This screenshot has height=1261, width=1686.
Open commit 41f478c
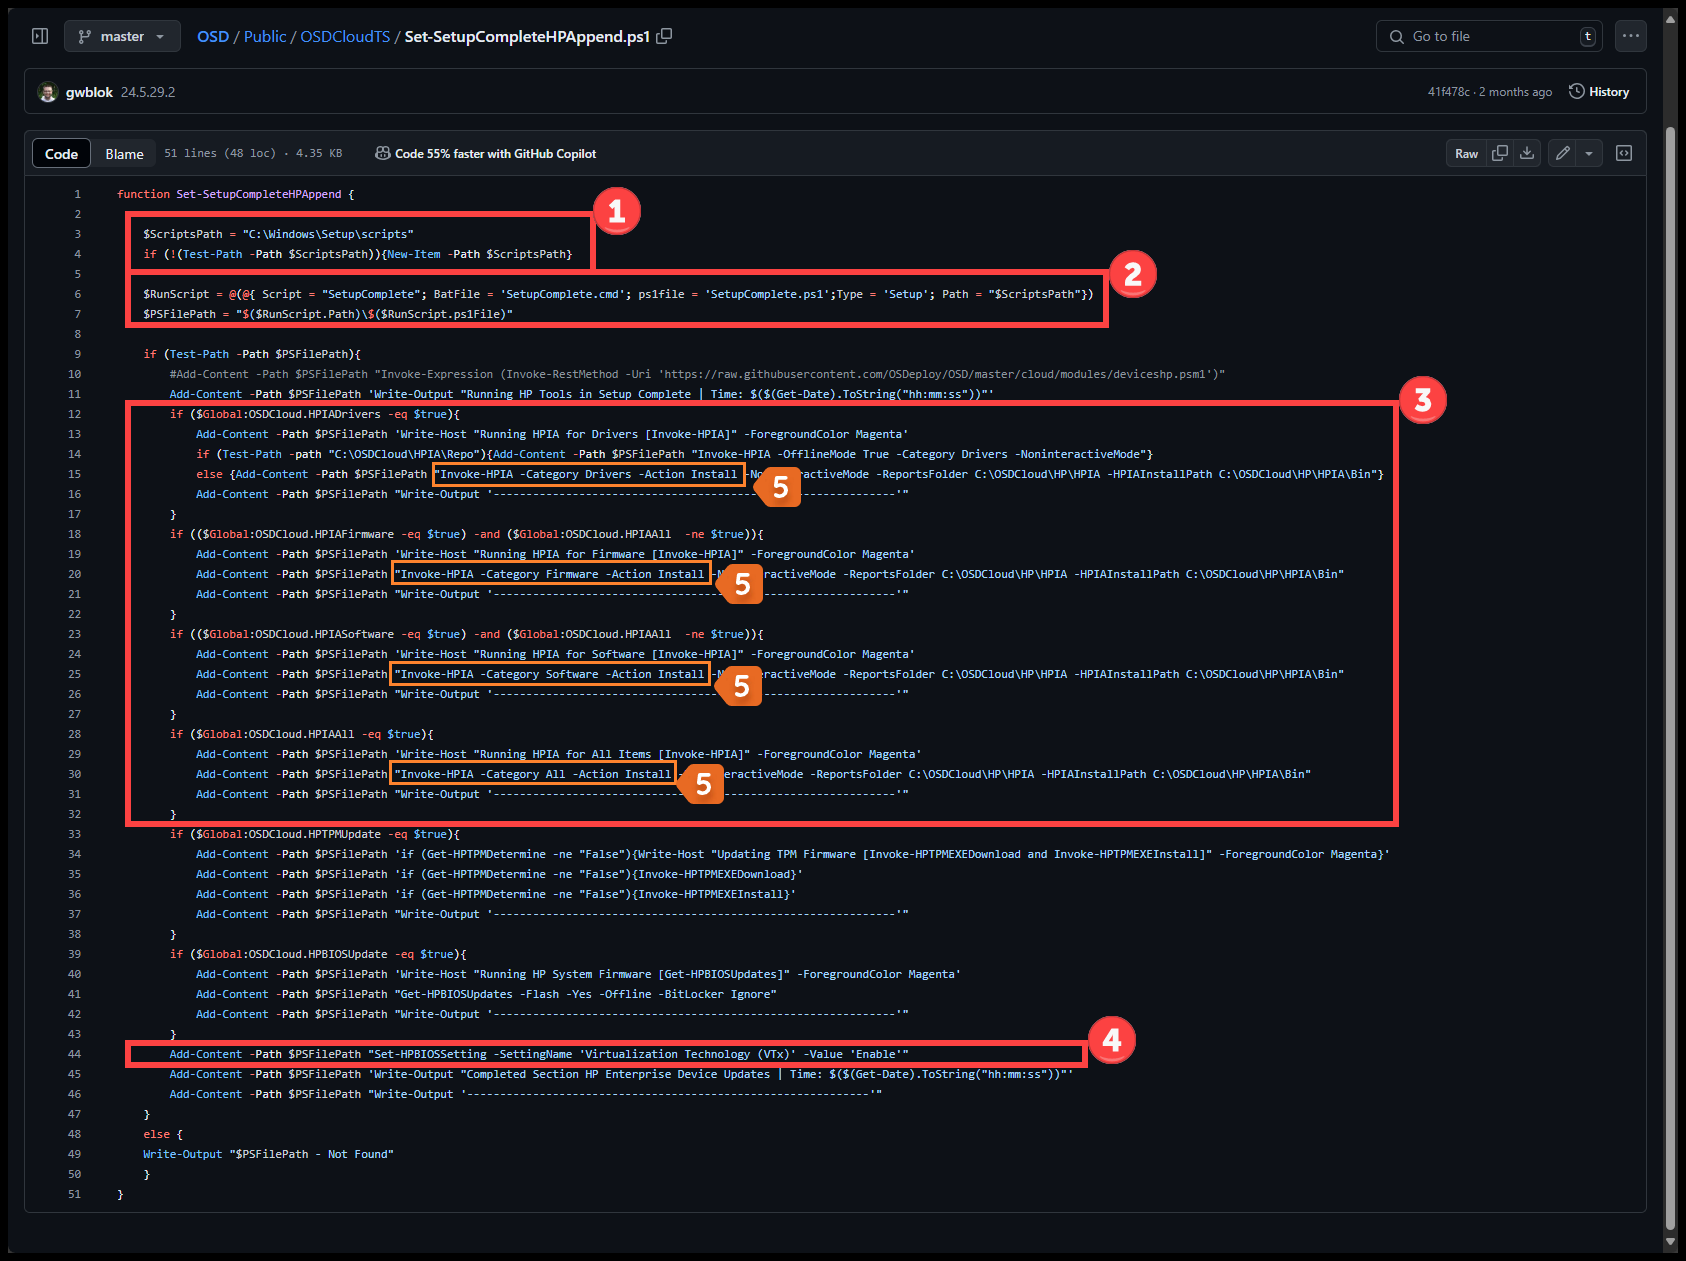pyautogui.click(x=1448, y=92)
